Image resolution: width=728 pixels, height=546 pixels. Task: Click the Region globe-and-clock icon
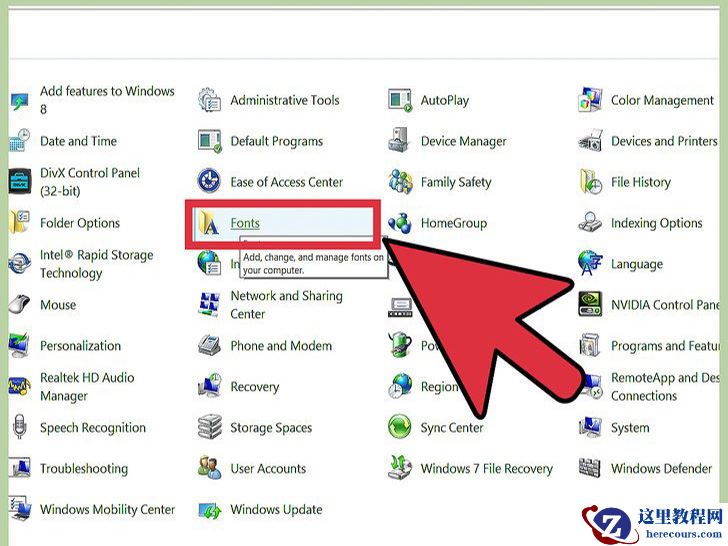[x=400, y=386]
